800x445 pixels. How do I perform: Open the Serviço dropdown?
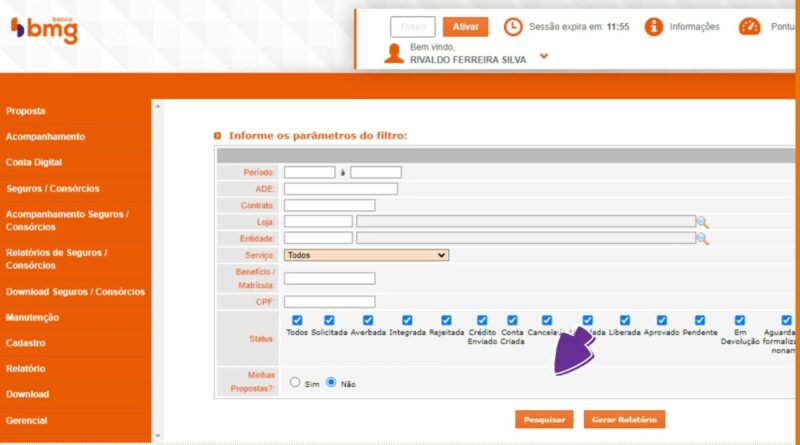tap(366, 255)
